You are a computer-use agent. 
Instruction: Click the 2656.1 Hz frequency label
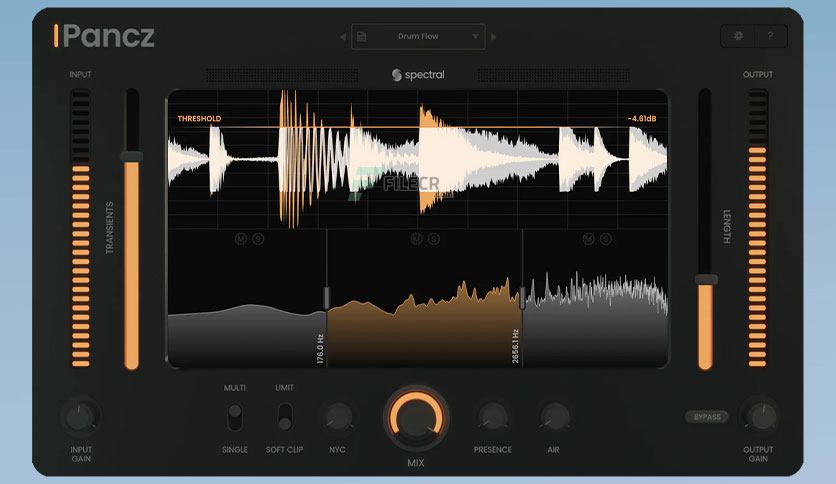515,346
